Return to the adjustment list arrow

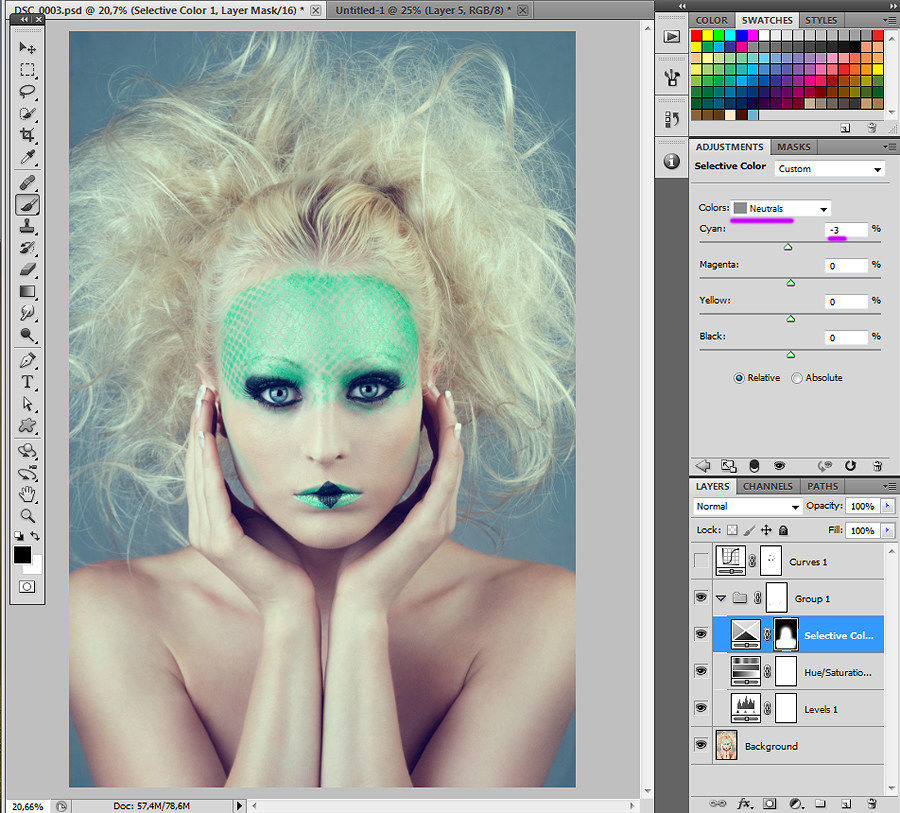[703, 466]
